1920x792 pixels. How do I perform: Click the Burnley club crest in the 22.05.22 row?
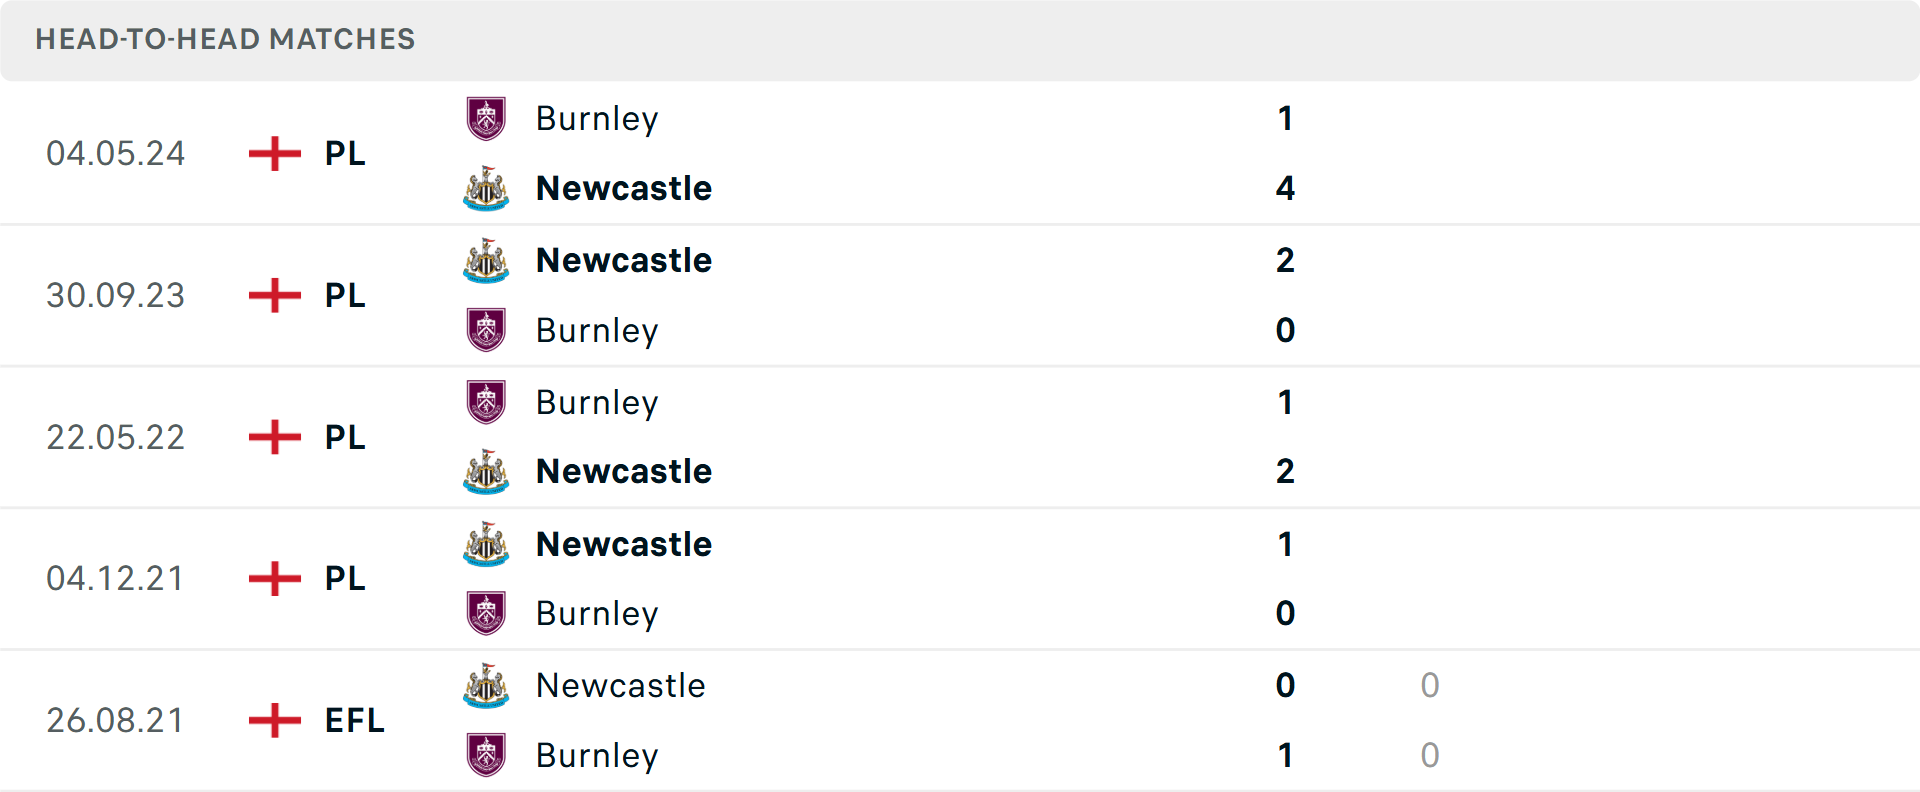[486, 402]
